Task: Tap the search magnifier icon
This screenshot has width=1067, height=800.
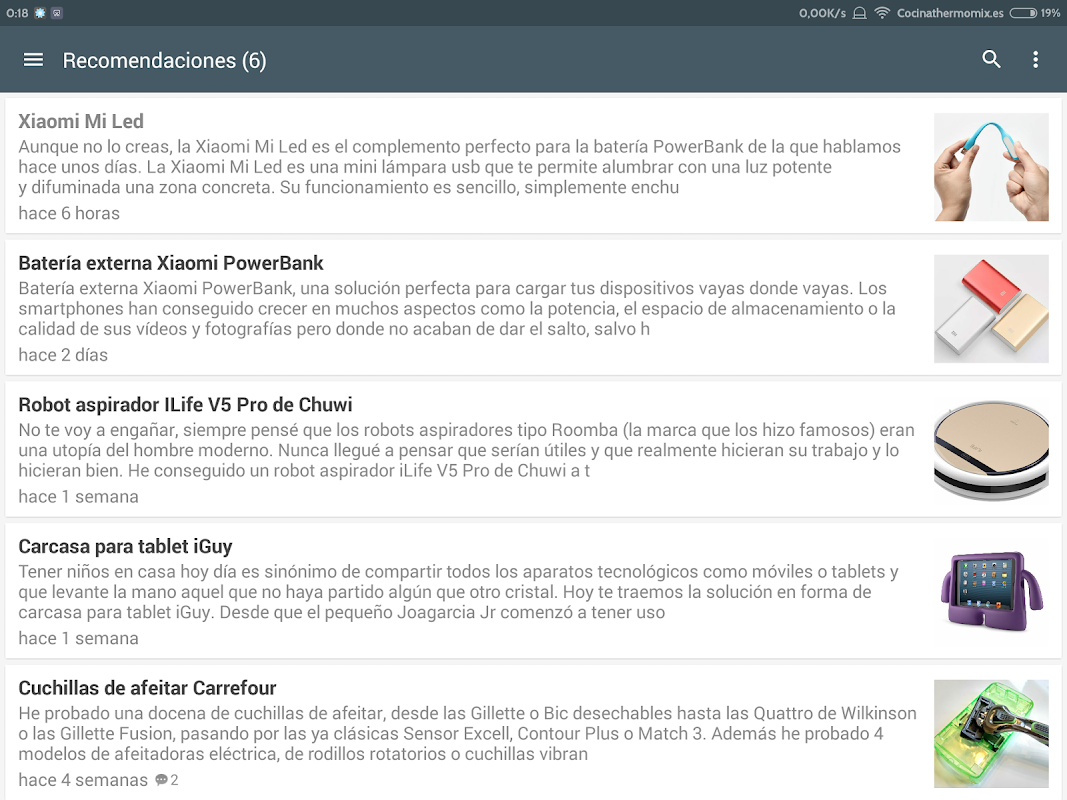Action: (x=991, y=59)
